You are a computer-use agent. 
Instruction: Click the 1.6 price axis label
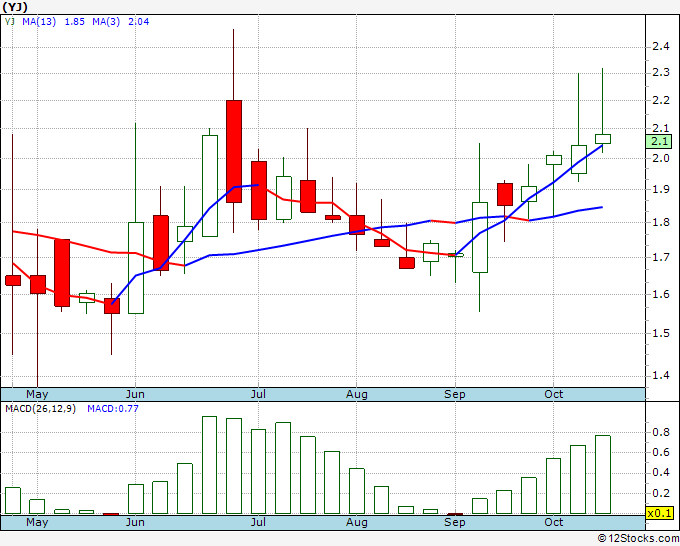(x=661, y=294)
